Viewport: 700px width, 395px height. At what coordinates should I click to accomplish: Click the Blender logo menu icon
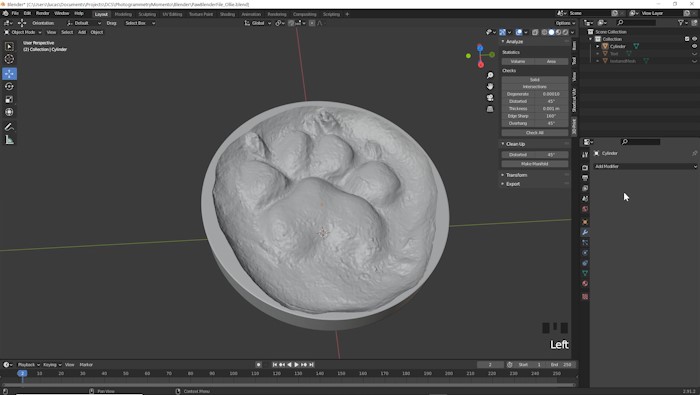click(x=5, y=13)
